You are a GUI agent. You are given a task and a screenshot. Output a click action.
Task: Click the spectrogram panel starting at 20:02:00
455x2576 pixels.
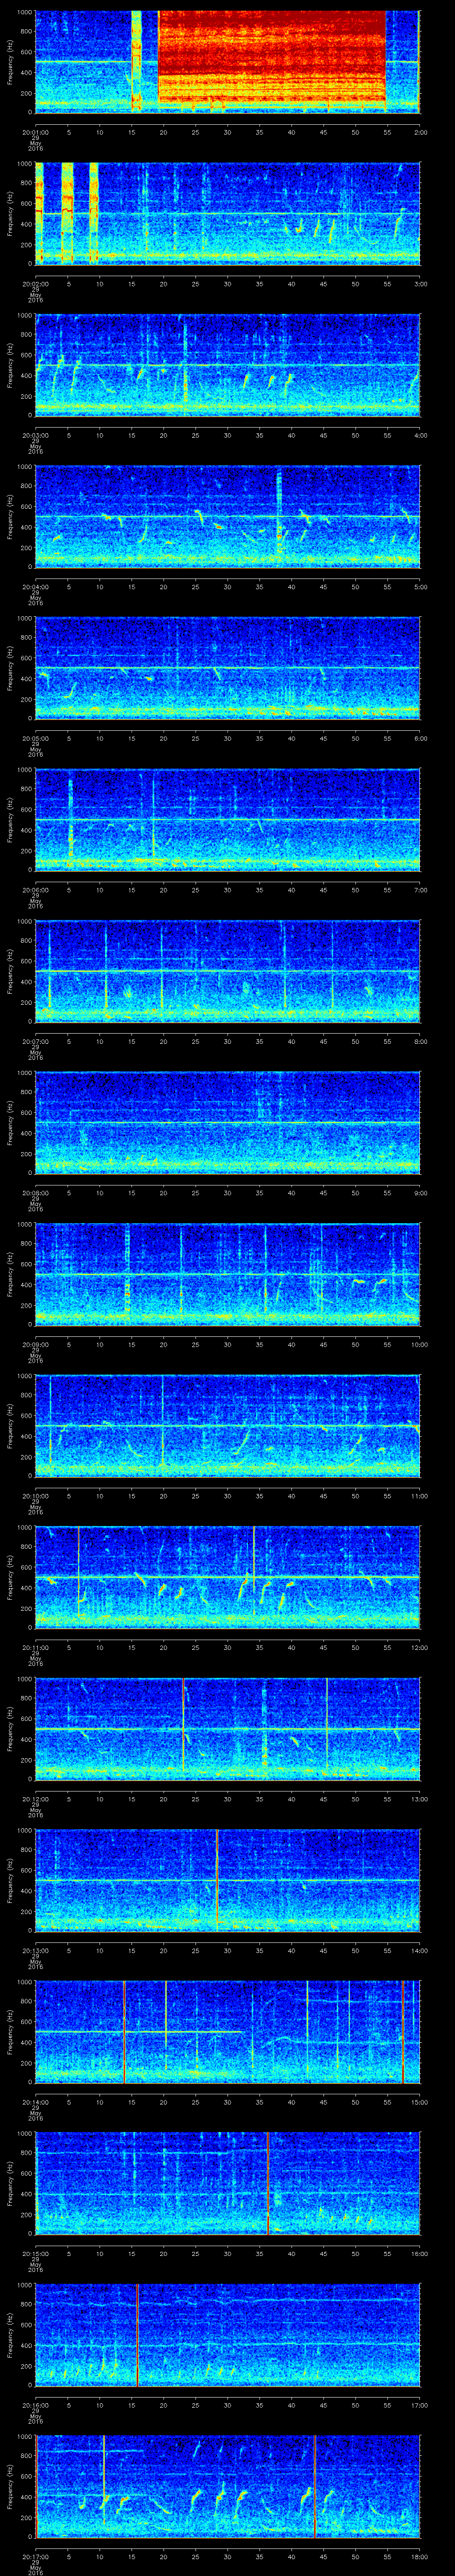click(x=227, y=213)
